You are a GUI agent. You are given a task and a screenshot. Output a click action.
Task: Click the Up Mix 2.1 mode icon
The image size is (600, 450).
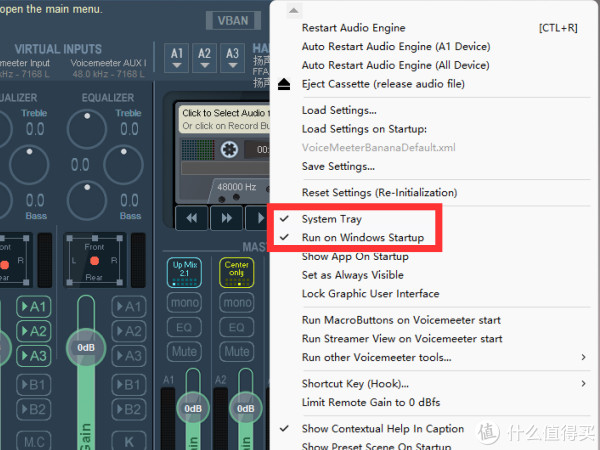pyautogui.click(x=183, y=271)
